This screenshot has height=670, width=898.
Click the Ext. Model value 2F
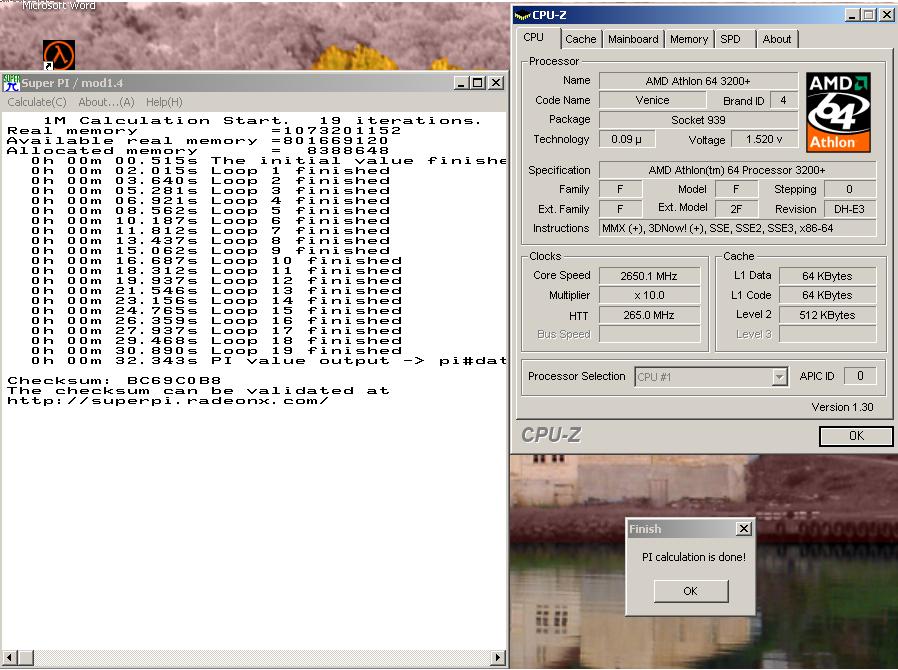[735, 209]
